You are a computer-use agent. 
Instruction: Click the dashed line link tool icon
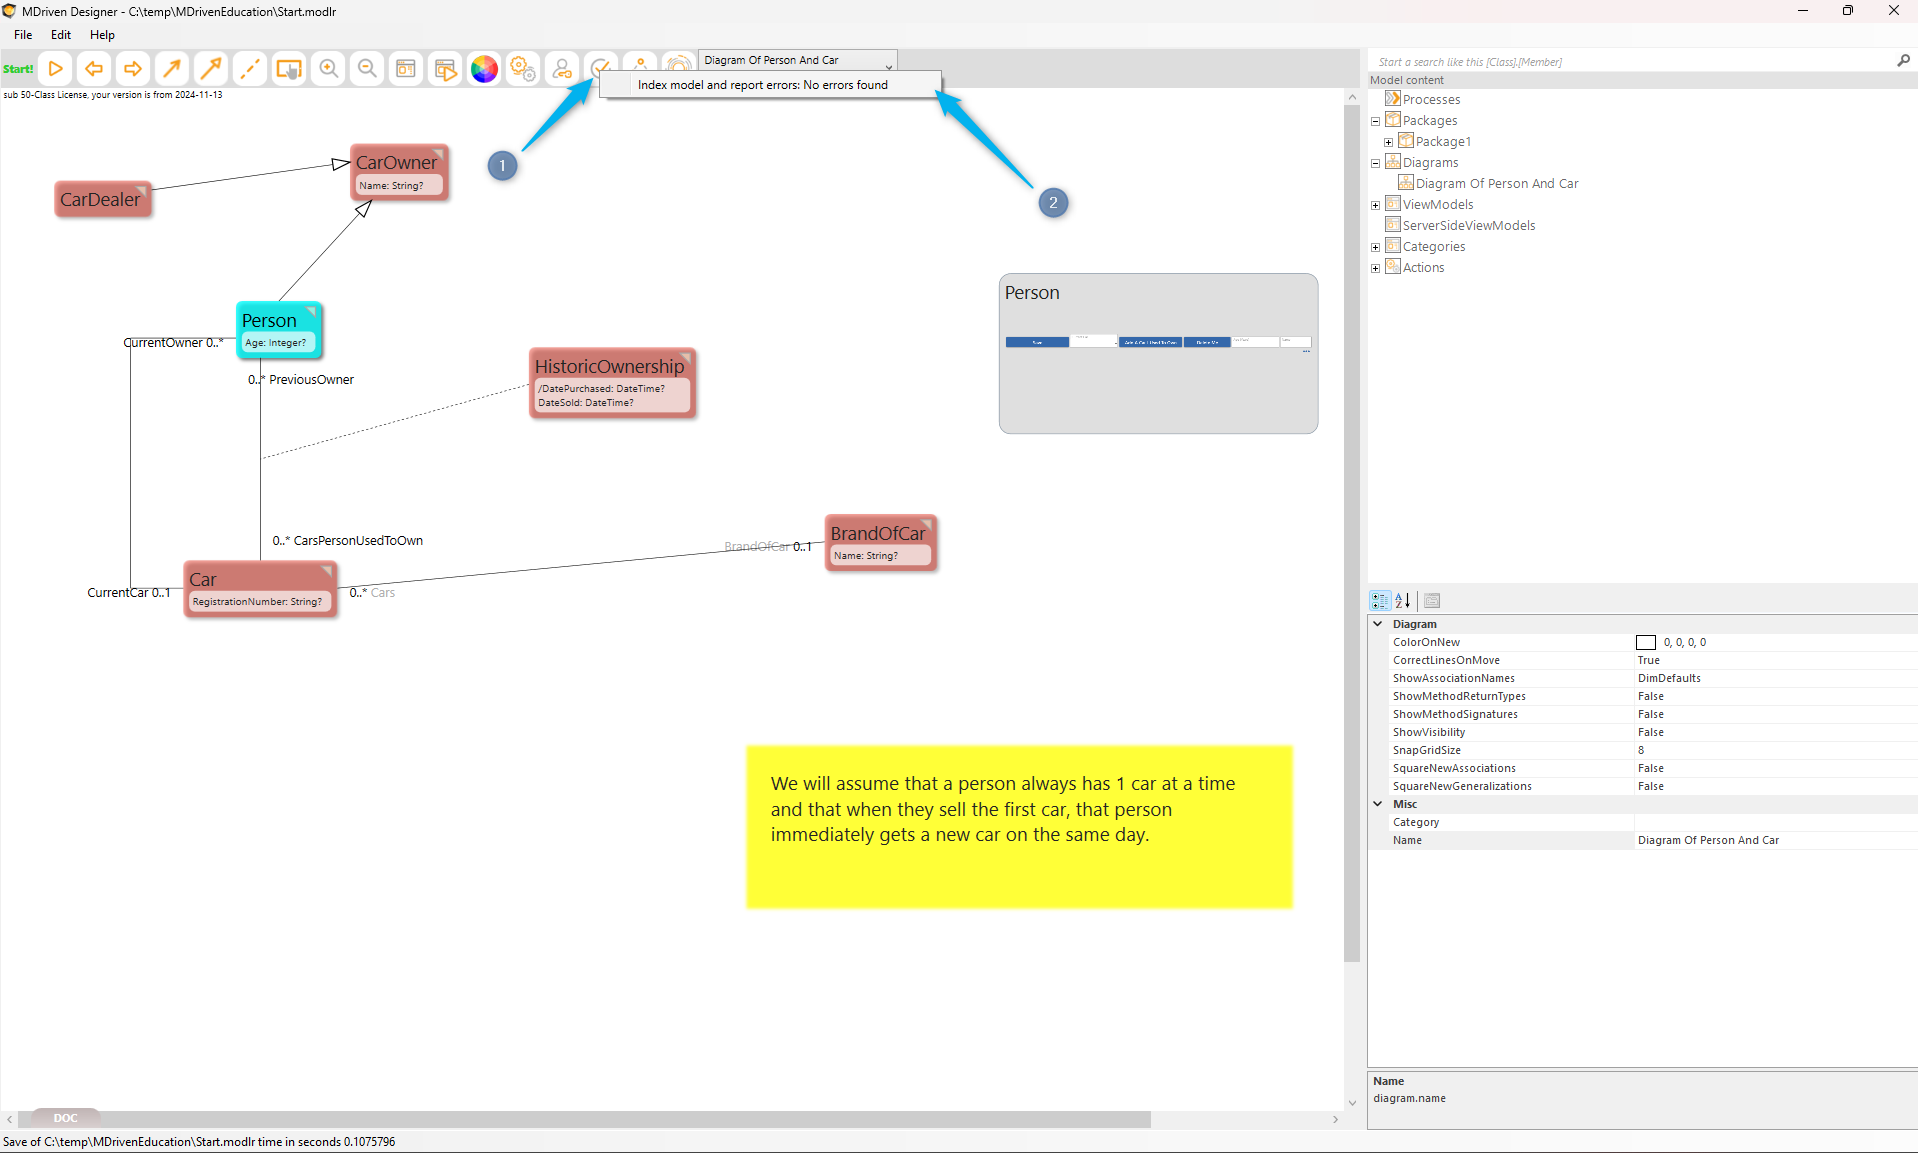tap(250, 69)
